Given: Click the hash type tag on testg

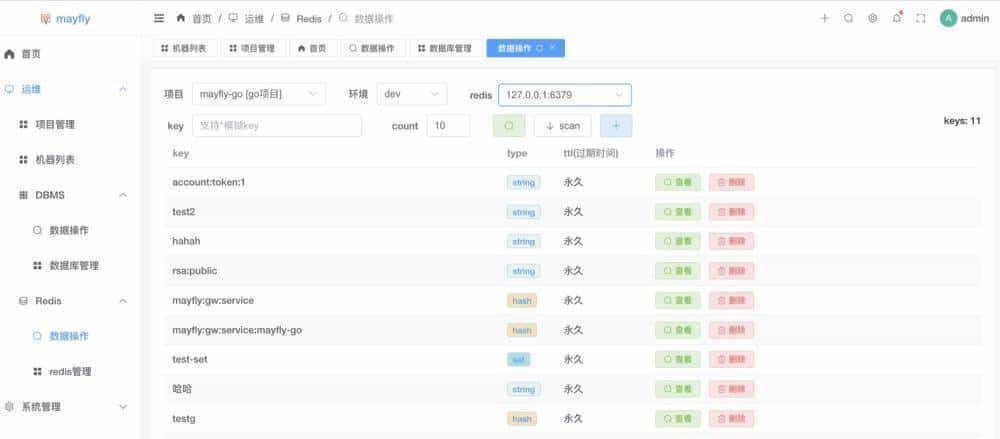Looking at the screenshot, I should pos(522,419).
